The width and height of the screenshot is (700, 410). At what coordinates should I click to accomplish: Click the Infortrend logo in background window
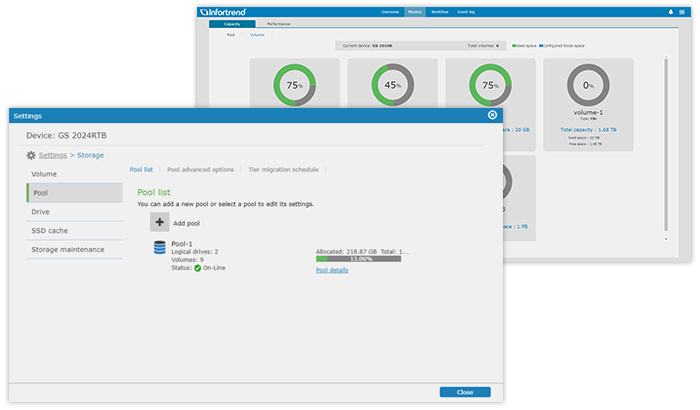pyautogui.click(x=223, y=12)
